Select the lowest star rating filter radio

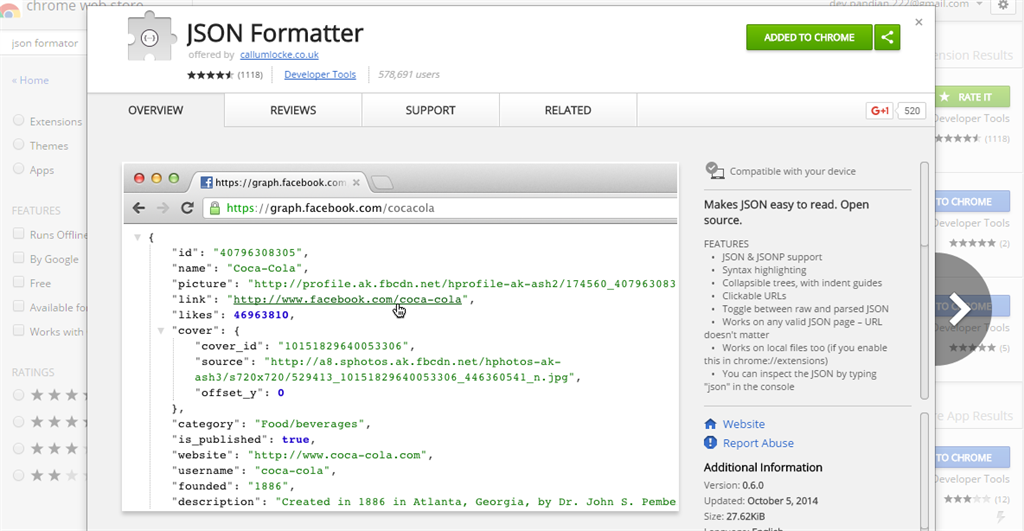[x=18, y=475]
